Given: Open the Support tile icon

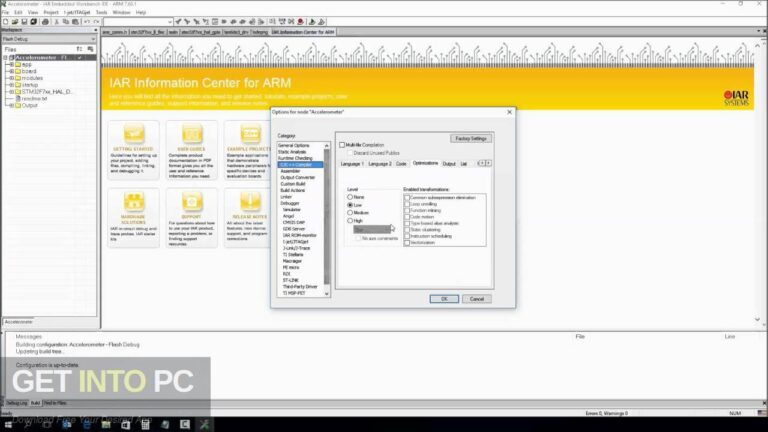Looking at the screenshot, I should pyautogui.click(x=192, y=201).
